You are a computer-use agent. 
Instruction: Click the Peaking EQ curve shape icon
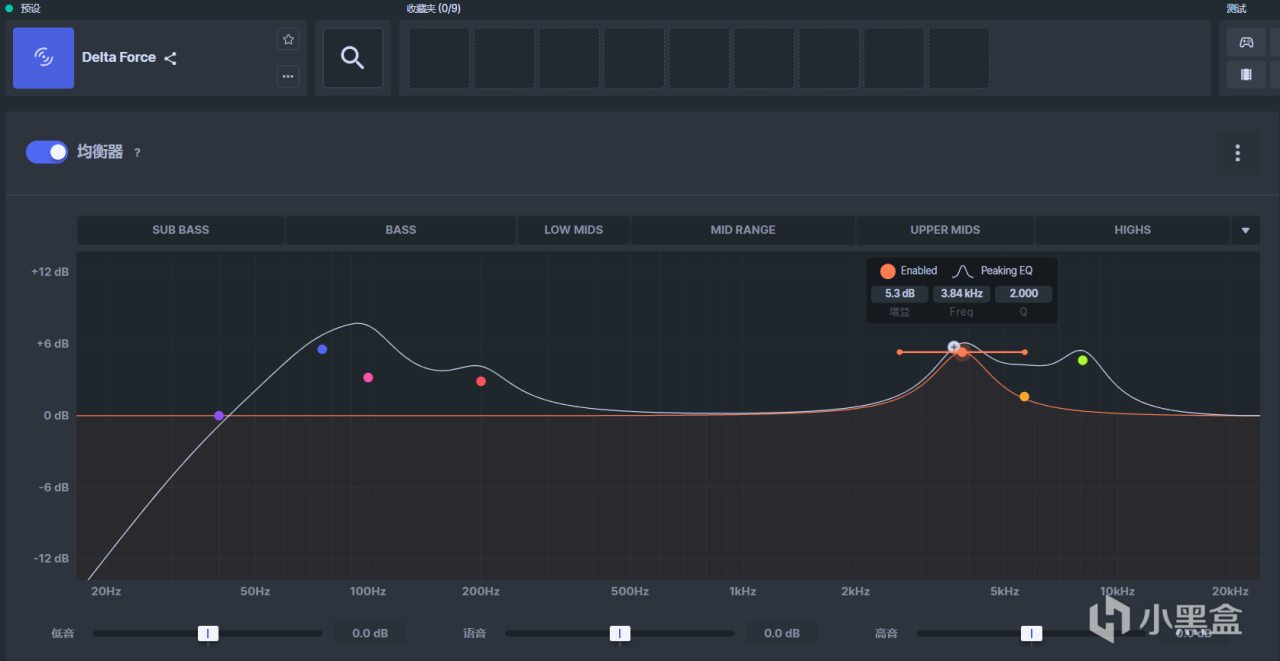(x=962, y=271)
